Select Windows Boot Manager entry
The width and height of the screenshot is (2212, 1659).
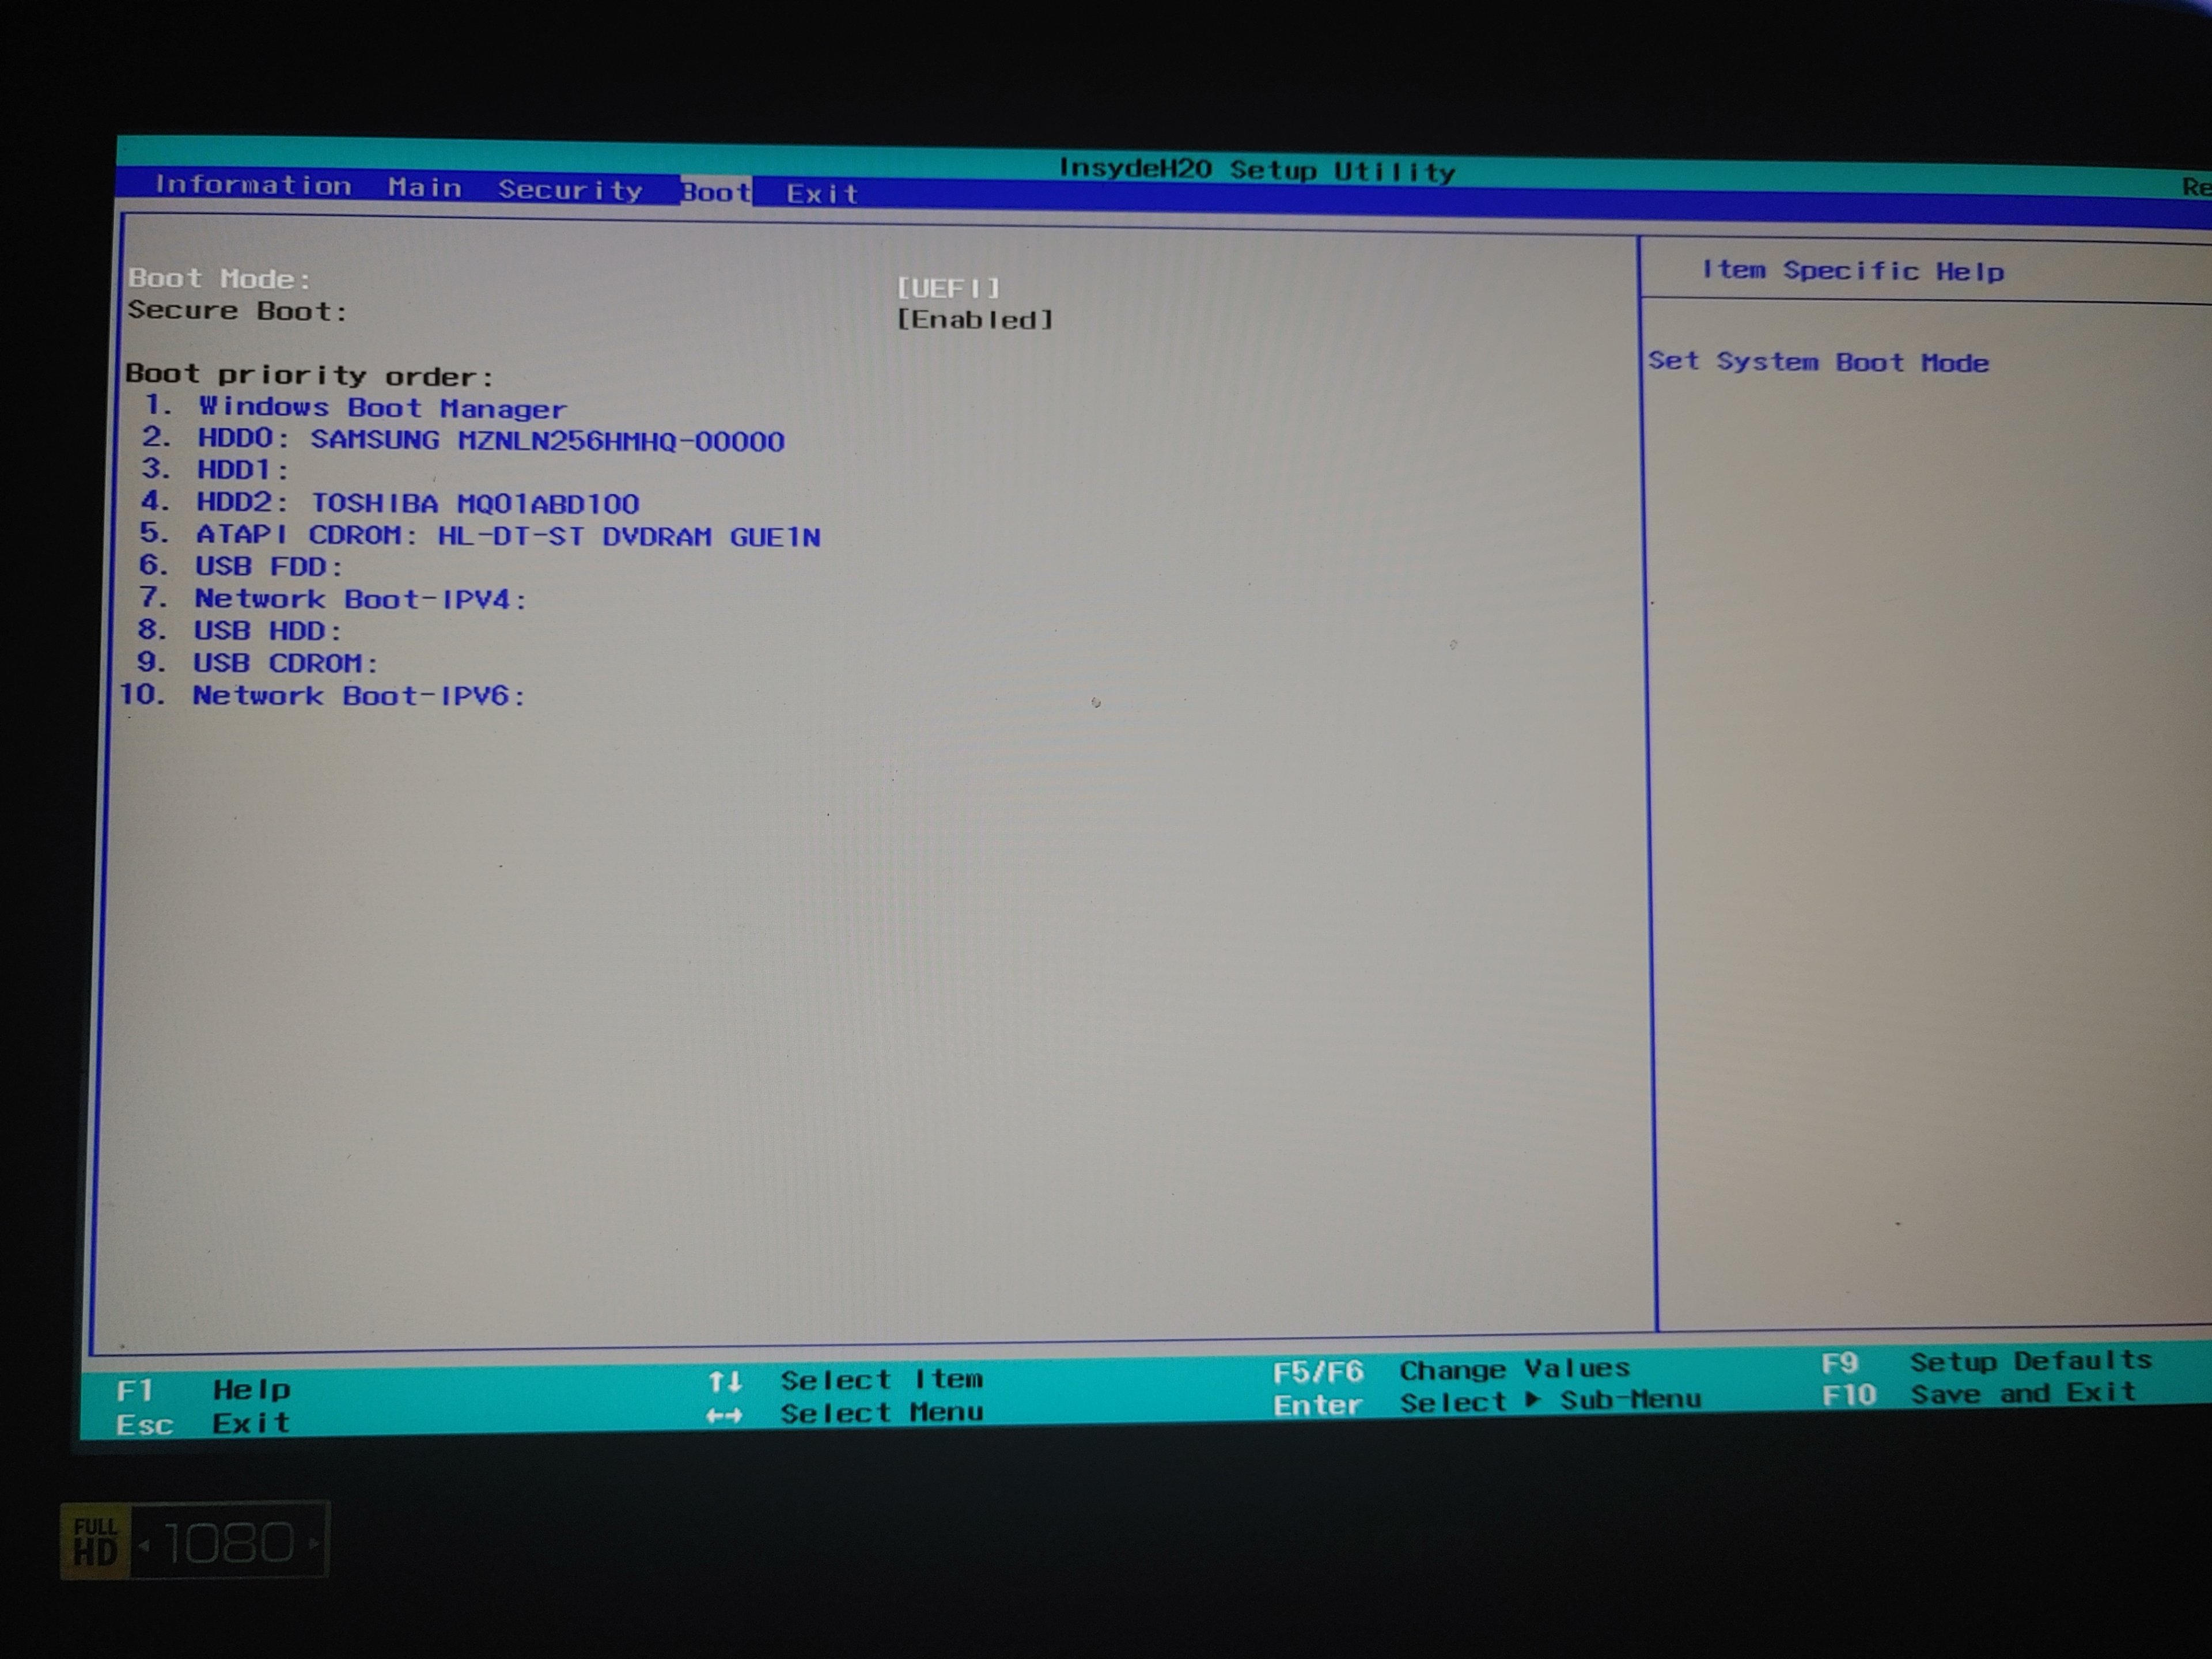coord(382,408)
